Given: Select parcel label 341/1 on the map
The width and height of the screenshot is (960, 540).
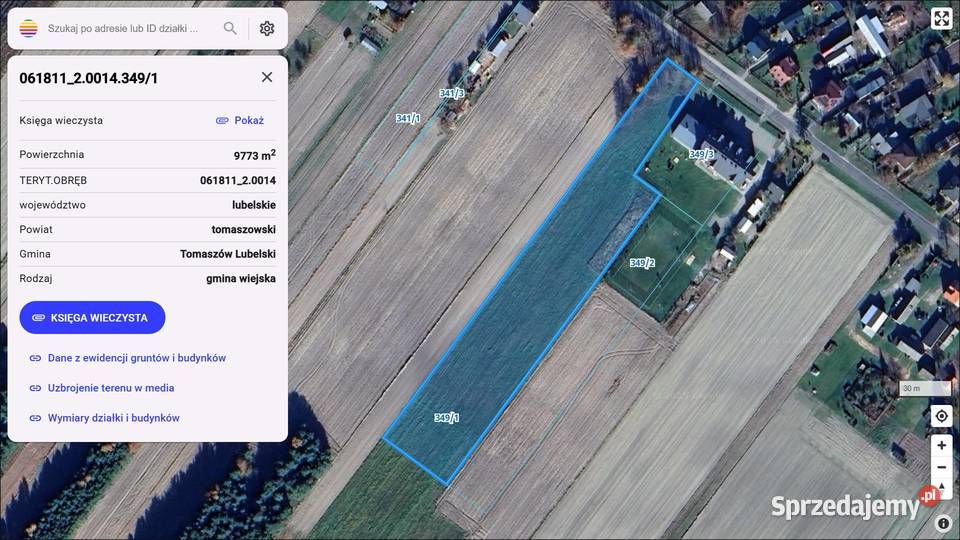Looking at the screenshot, I should pos(408,118).
